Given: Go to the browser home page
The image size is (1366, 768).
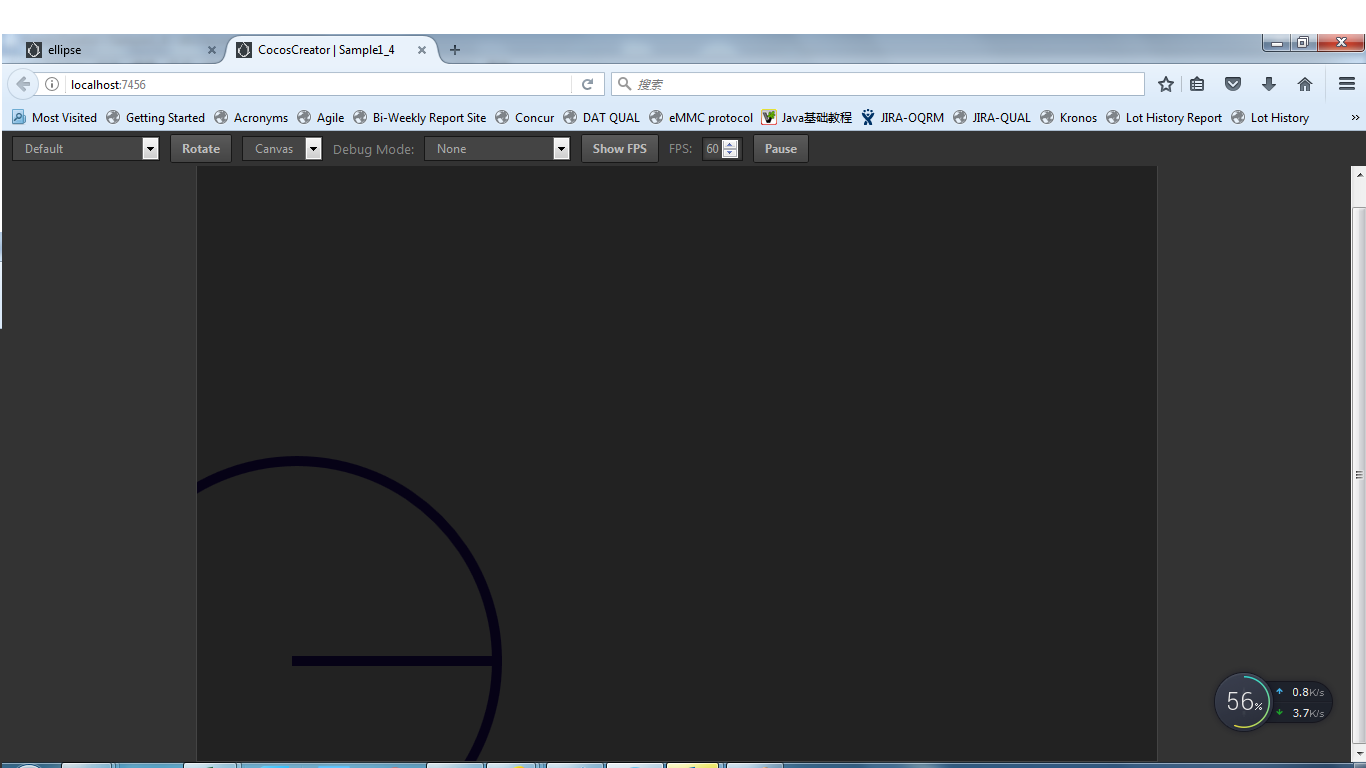Looking at the screenshot, I should [1305, 85].
